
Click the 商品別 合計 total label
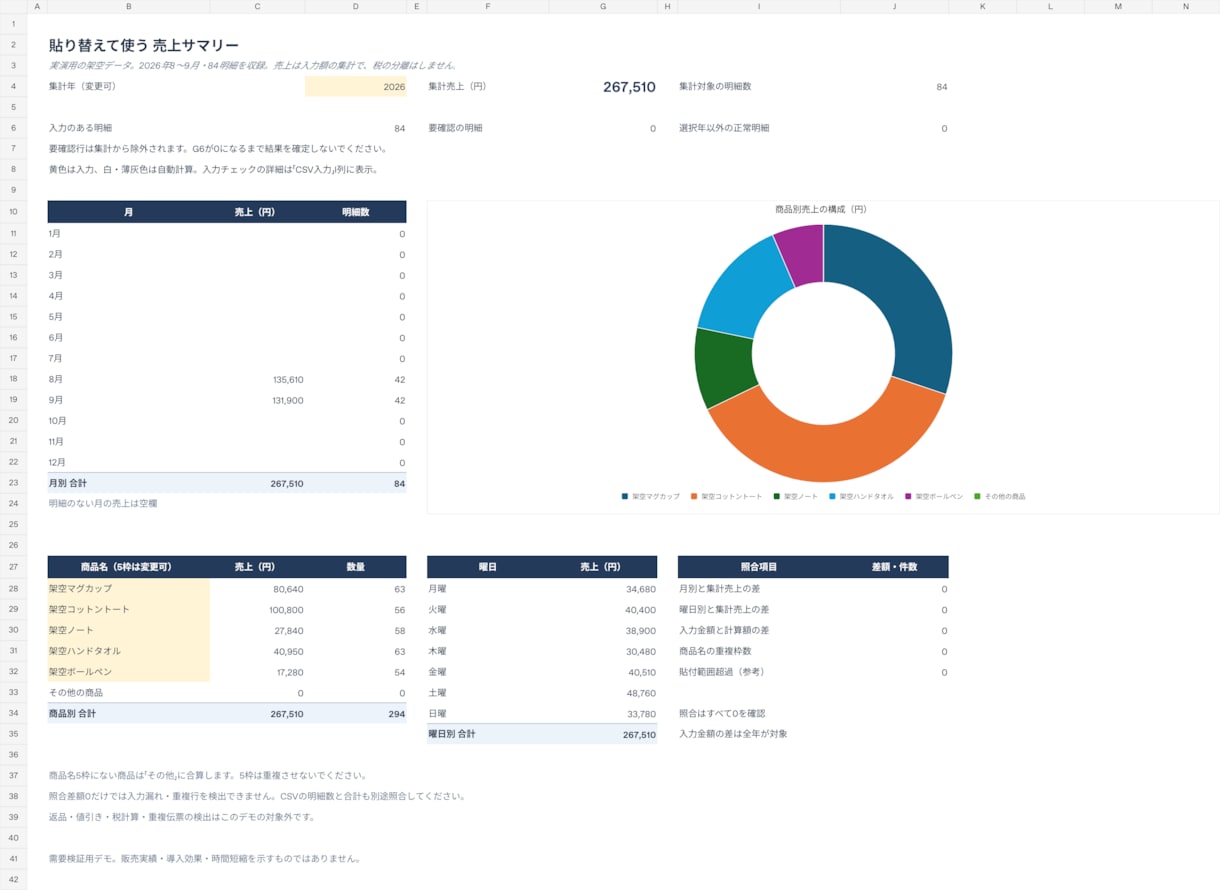73,714
